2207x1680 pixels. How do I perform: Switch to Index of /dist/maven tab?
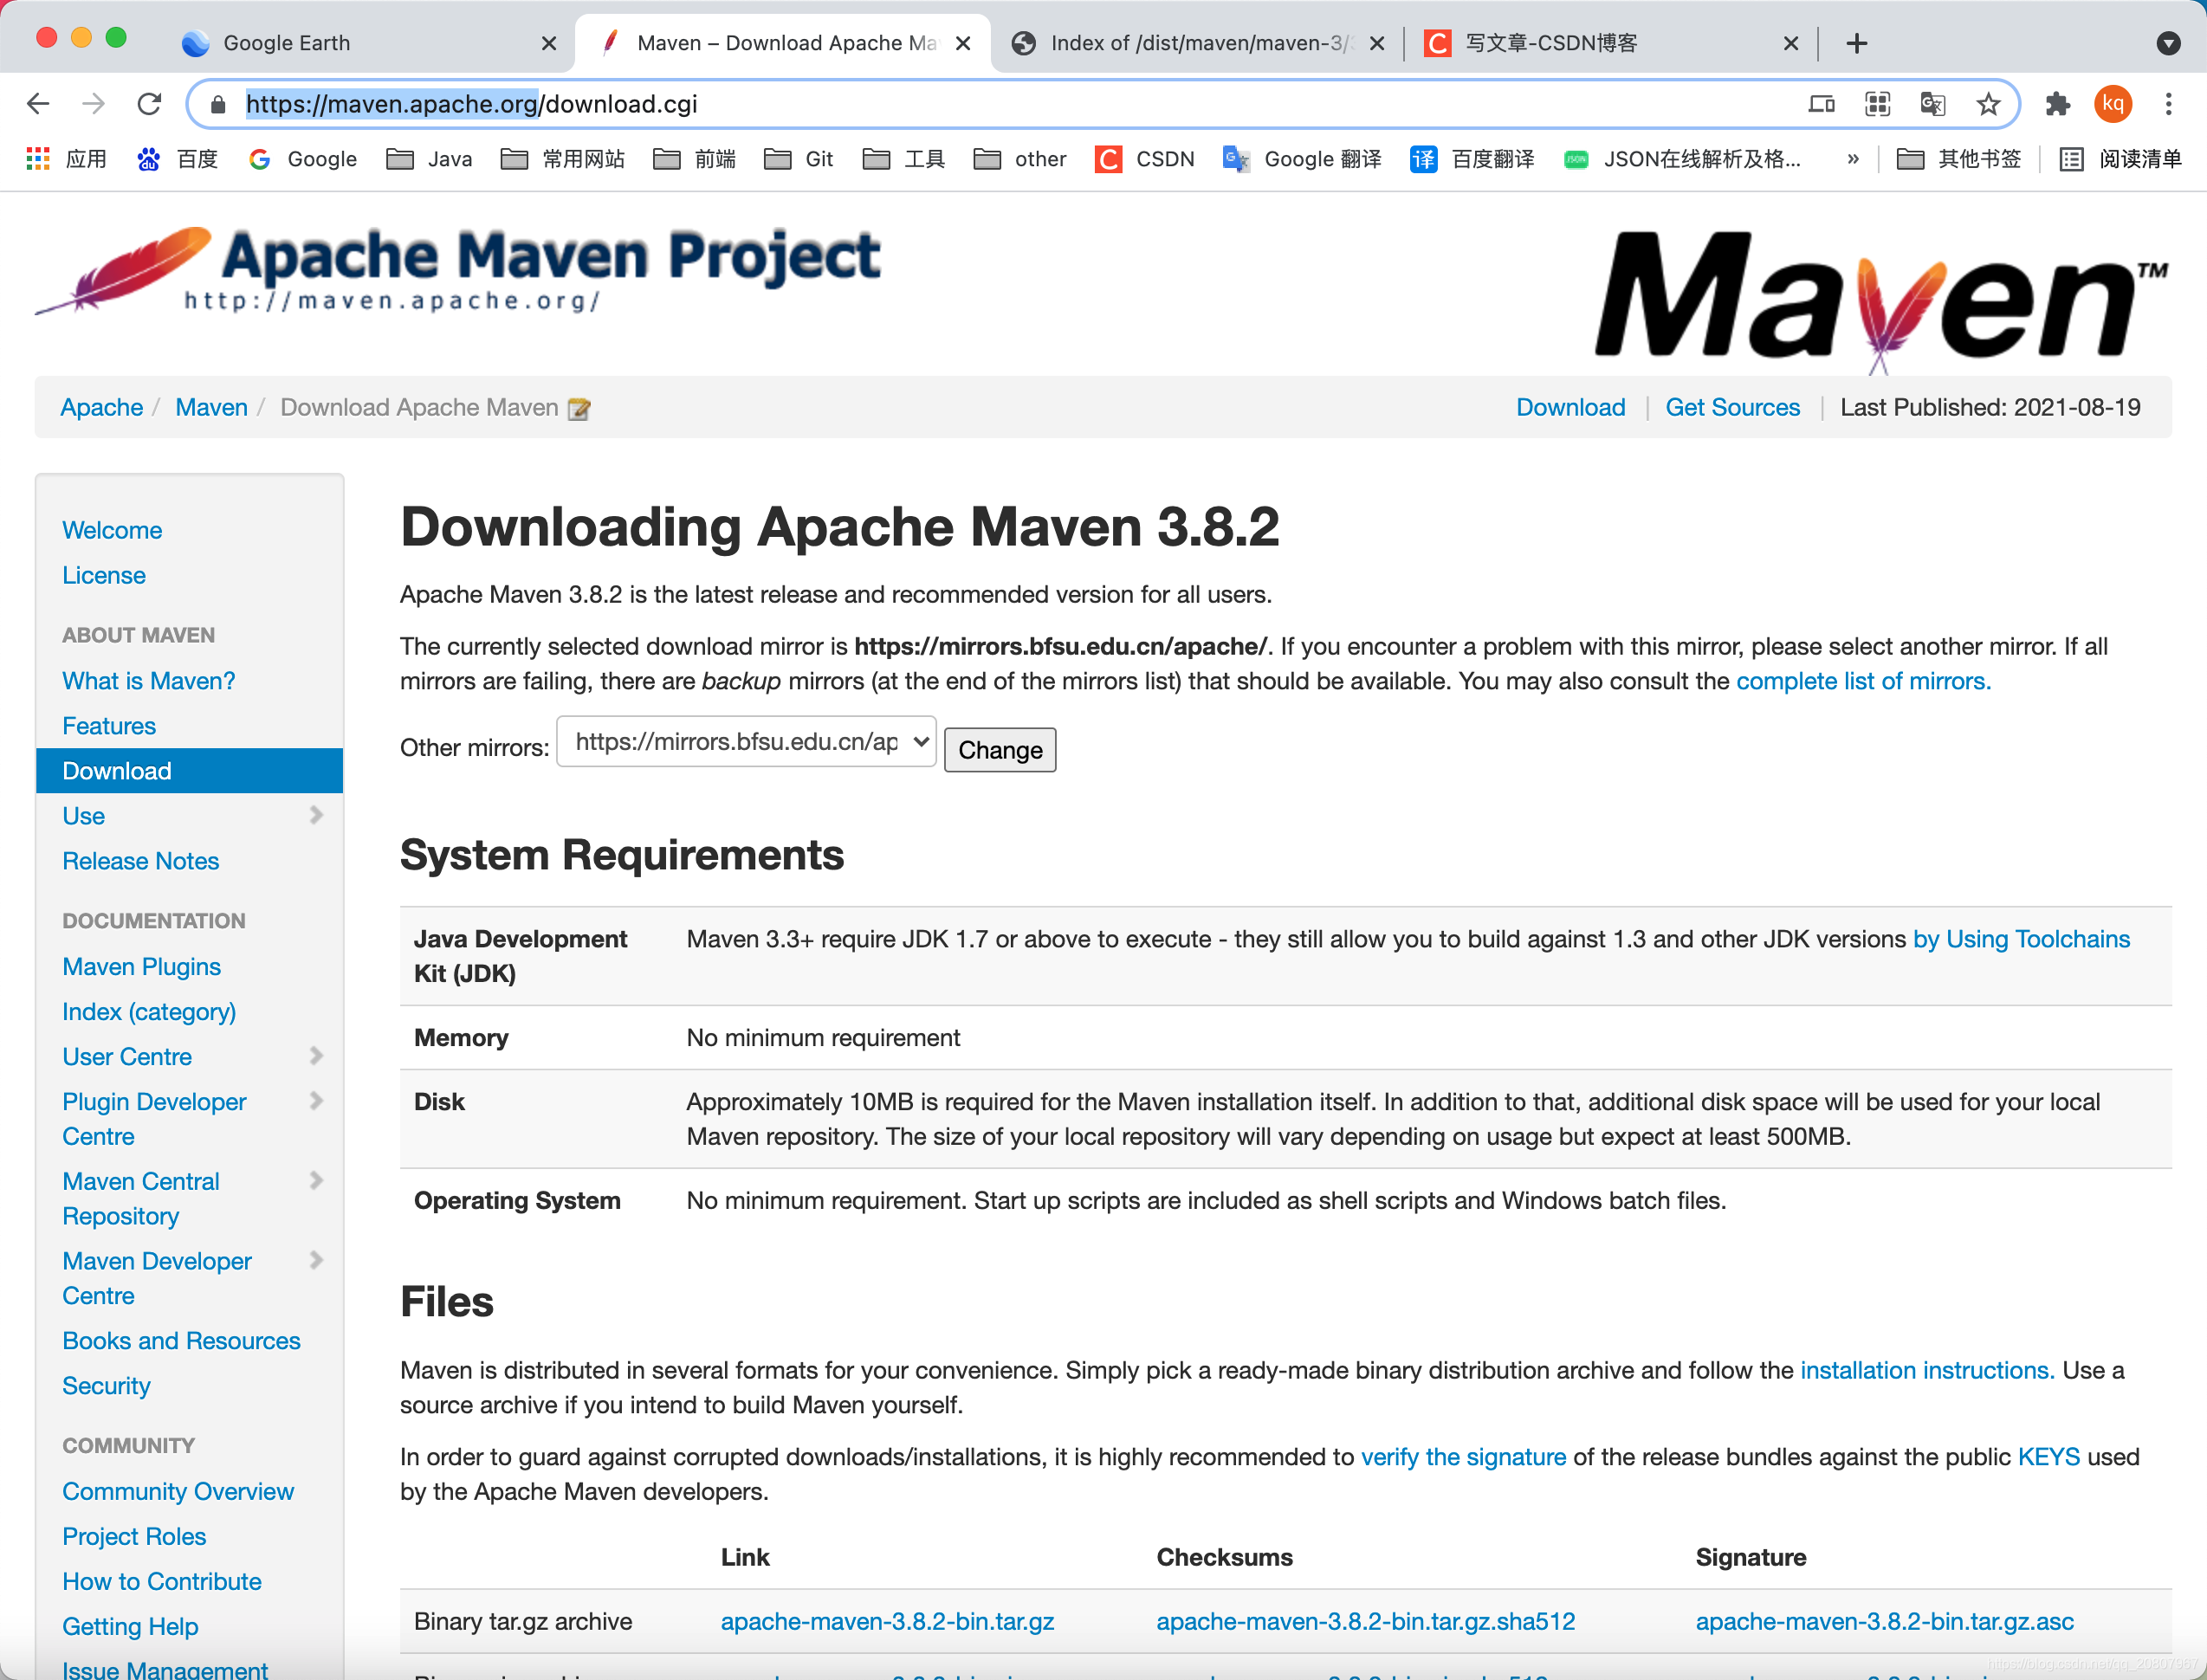pos(1200,43)
